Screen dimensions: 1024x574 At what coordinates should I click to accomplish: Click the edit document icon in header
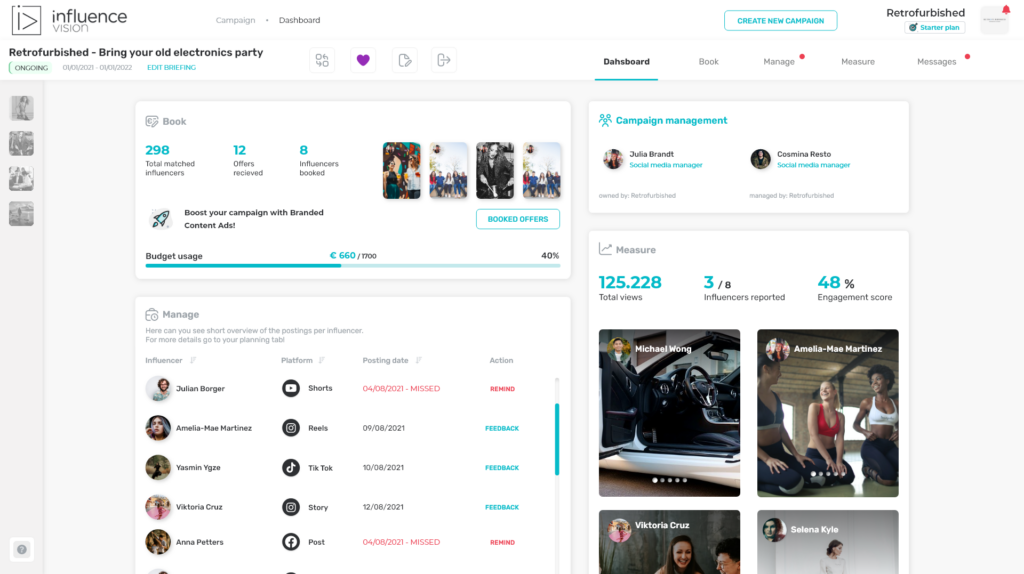point(404,60)
